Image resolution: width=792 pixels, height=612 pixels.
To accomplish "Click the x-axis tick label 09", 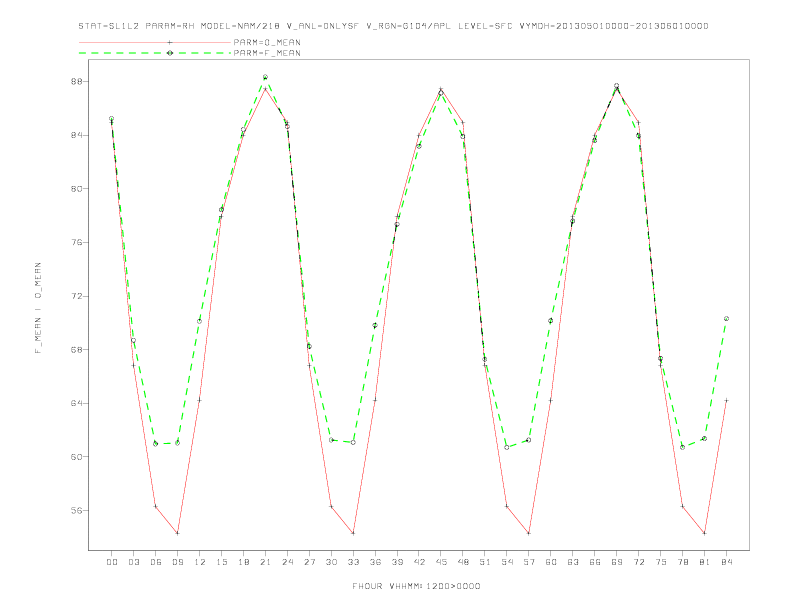I will [x=178, y=562].
